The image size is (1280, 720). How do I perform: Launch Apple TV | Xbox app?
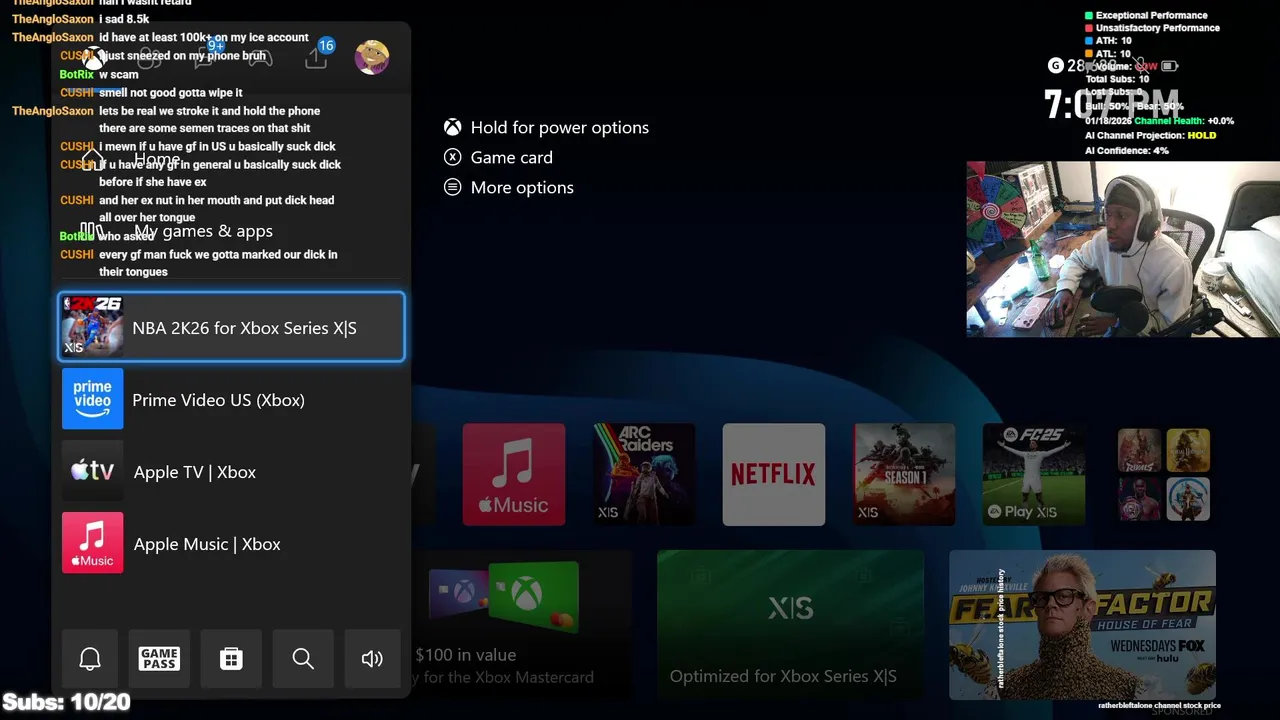click(x=232, y=471)
